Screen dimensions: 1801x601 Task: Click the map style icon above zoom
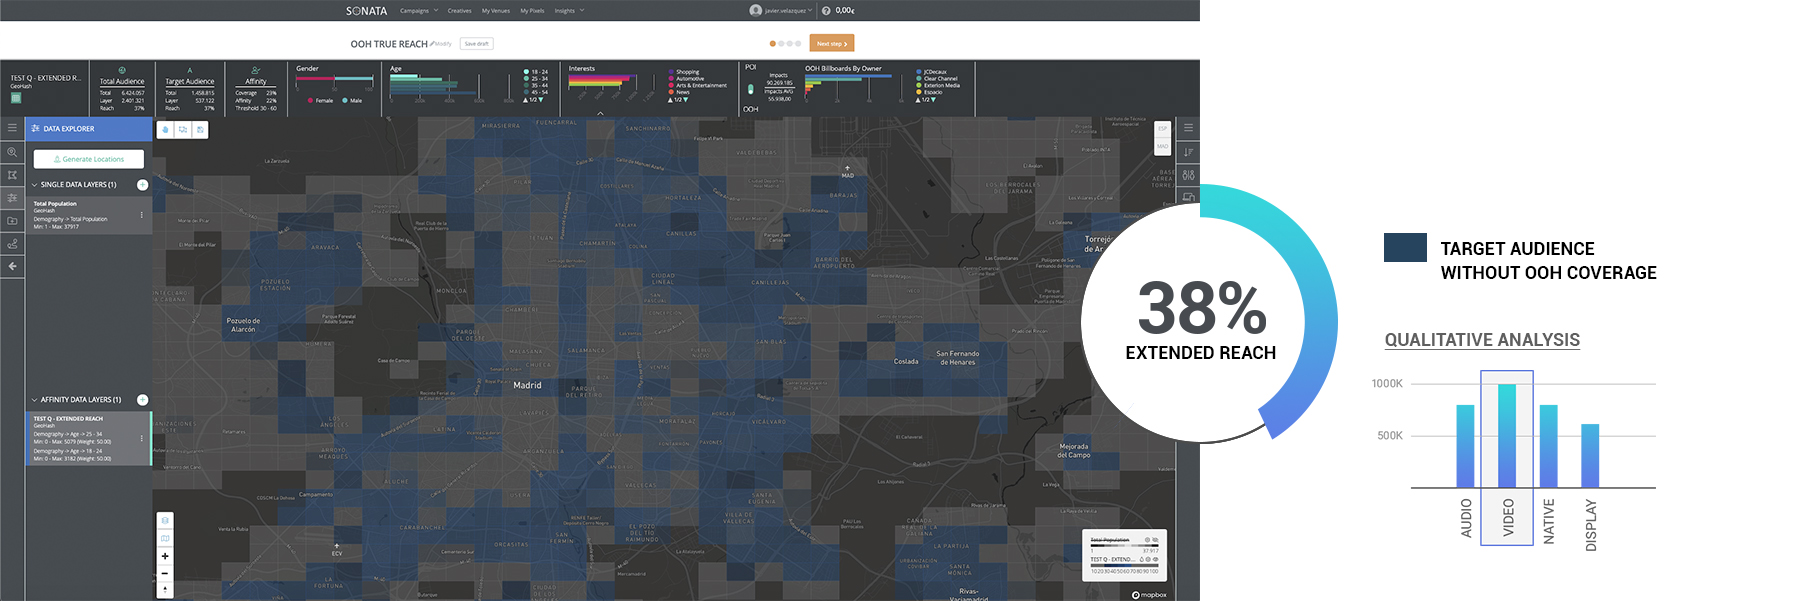(165, 538)
